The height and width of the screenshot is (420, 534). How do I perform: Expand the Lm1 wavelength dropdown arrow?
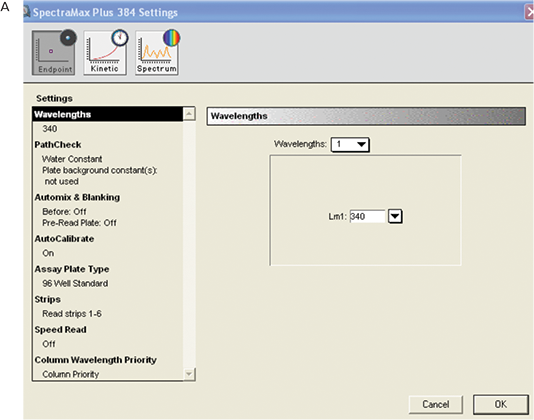point(395,216)
